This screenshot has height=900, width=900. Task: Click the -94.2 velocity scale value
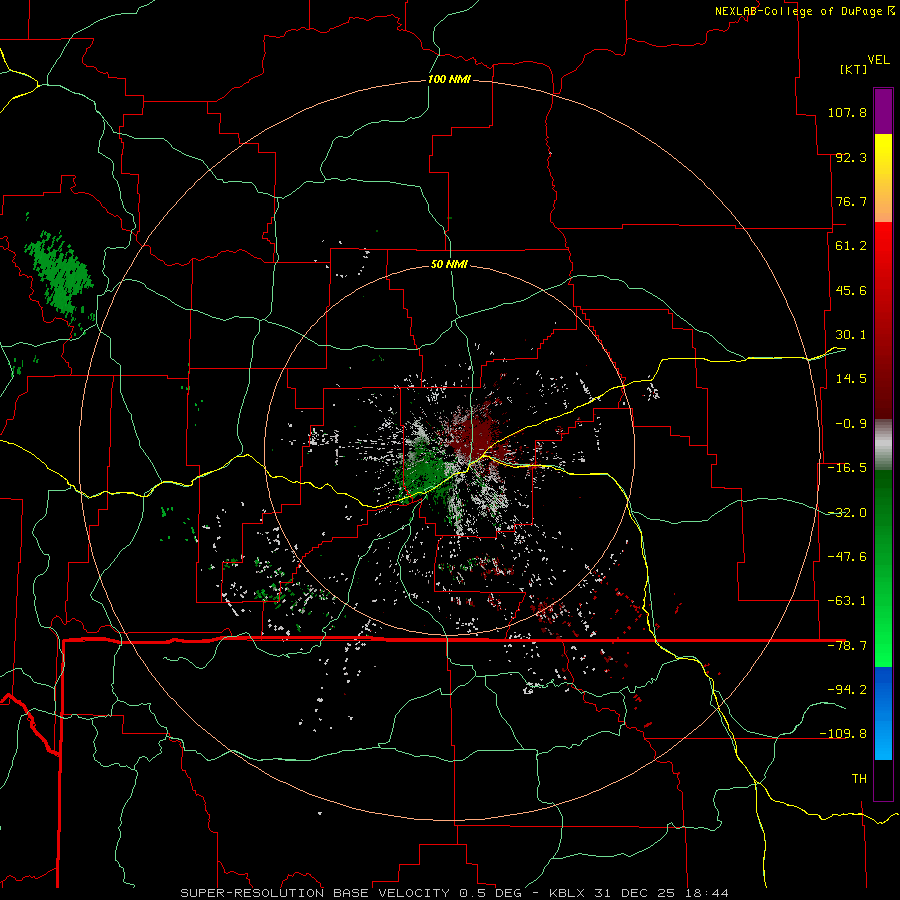tap(847, 690)
